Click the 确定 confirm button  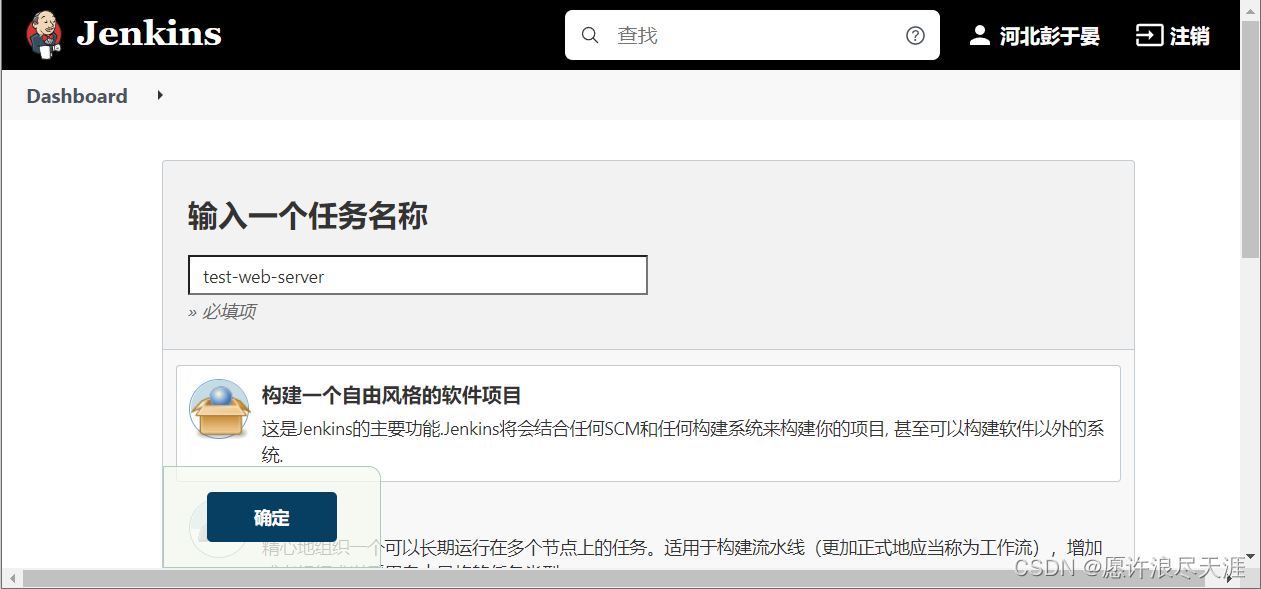tap(272, 517)
